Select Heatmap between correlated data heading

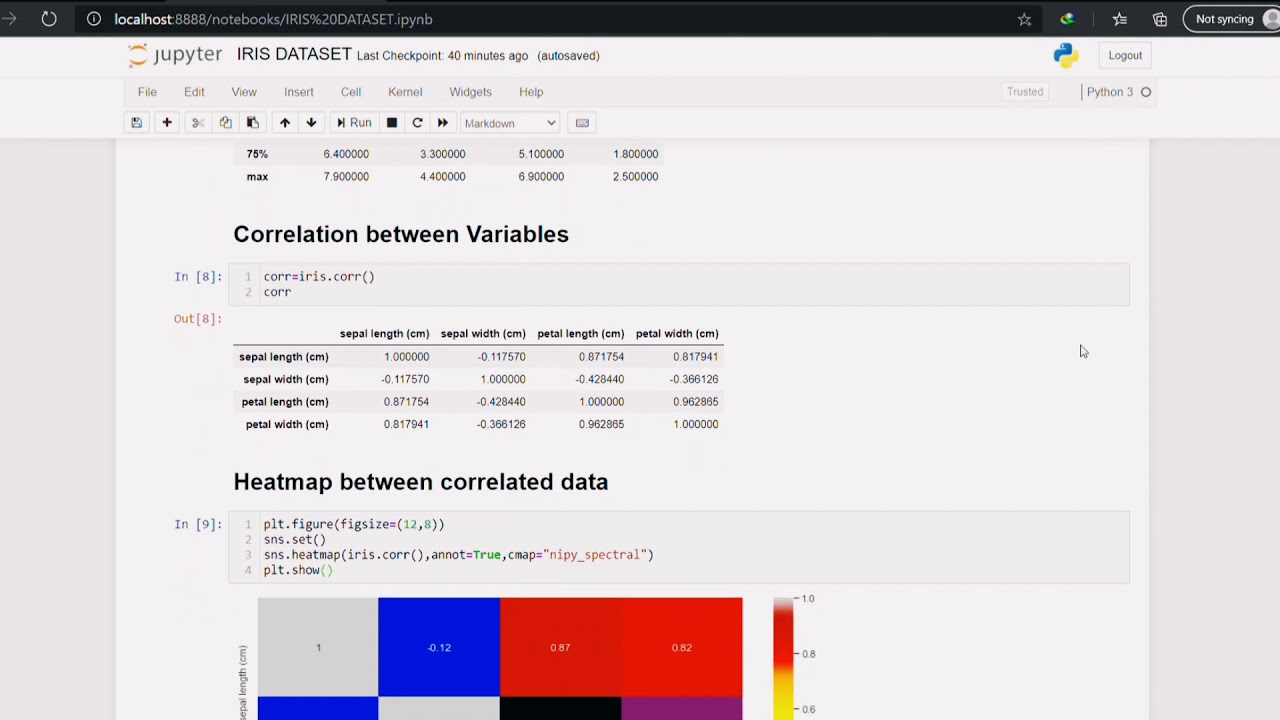(421, 482)
